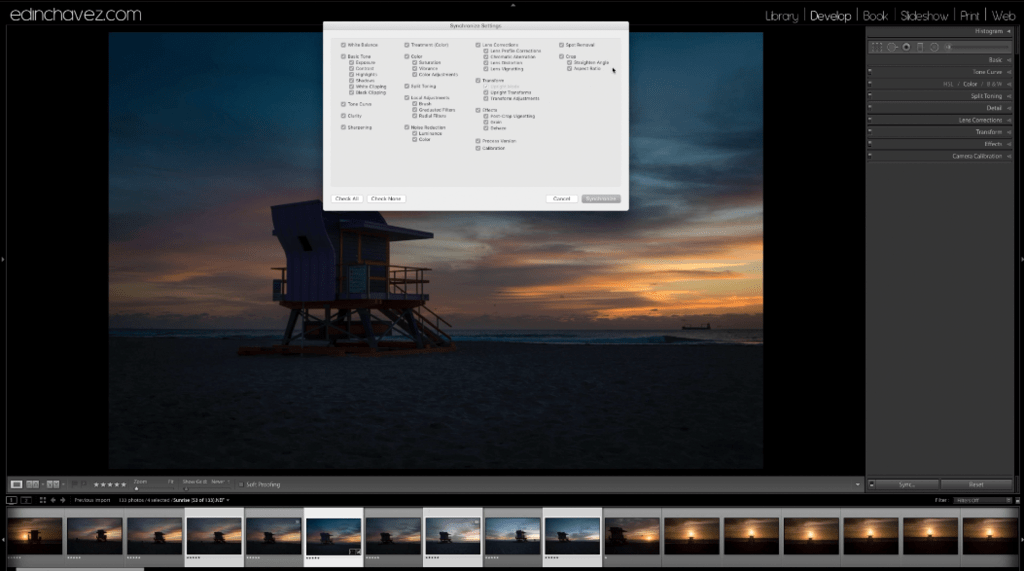
Task: Toggle HSL panel on/off switch
Action: pyautogui.click(x=870, y=84)
